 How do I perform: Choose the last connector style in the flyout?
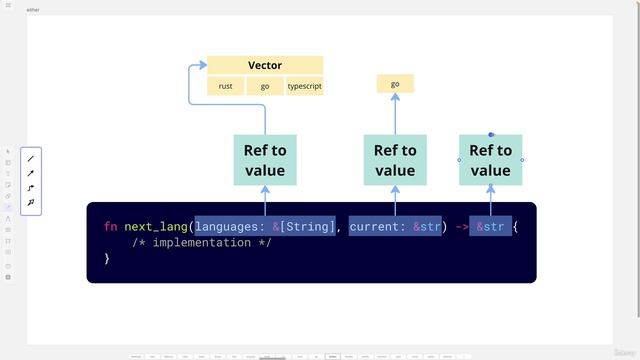(x=31, y=202)
